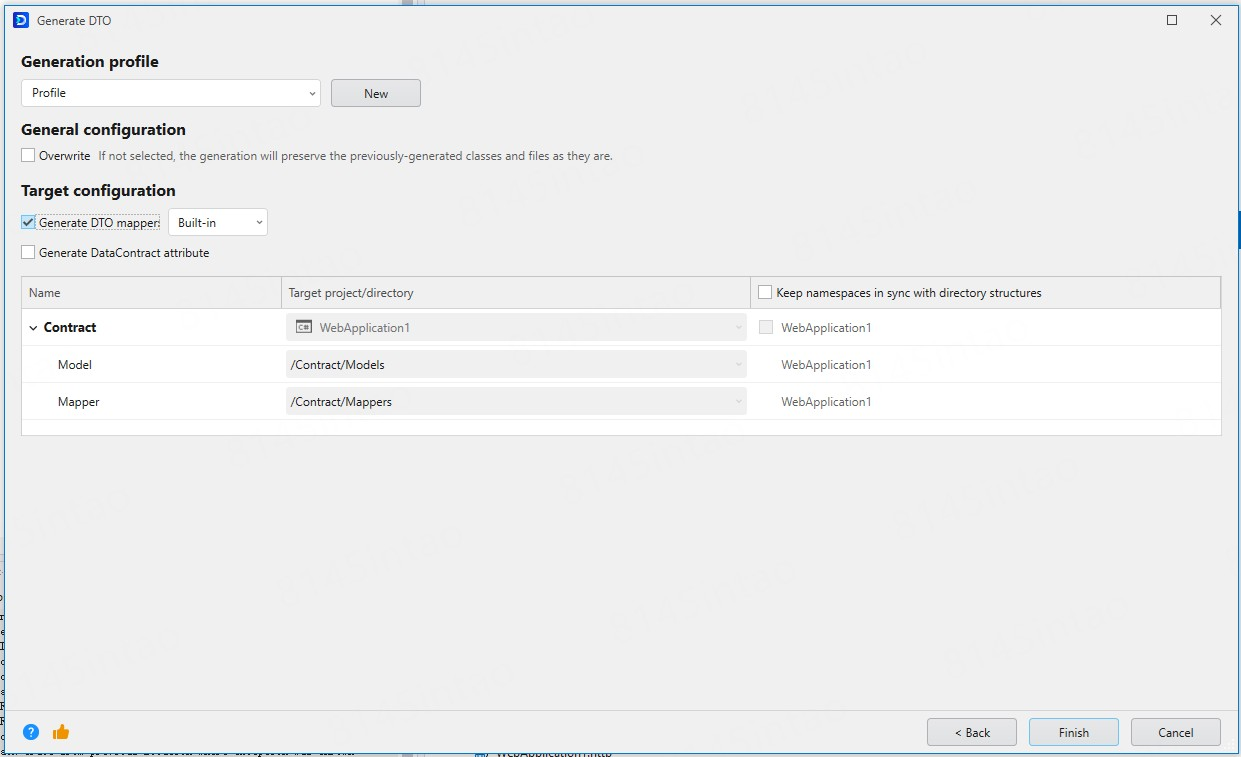Check Keep namespaces in sync option
Screen dimensions: 1241x757
click(765, 293)
